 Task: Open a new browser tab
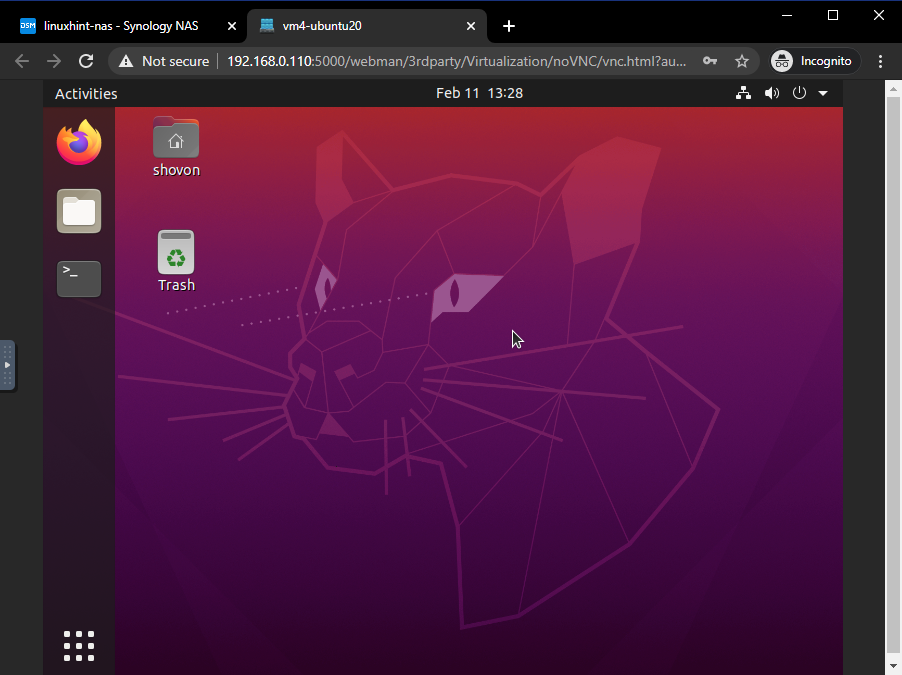tap(509, 26)
